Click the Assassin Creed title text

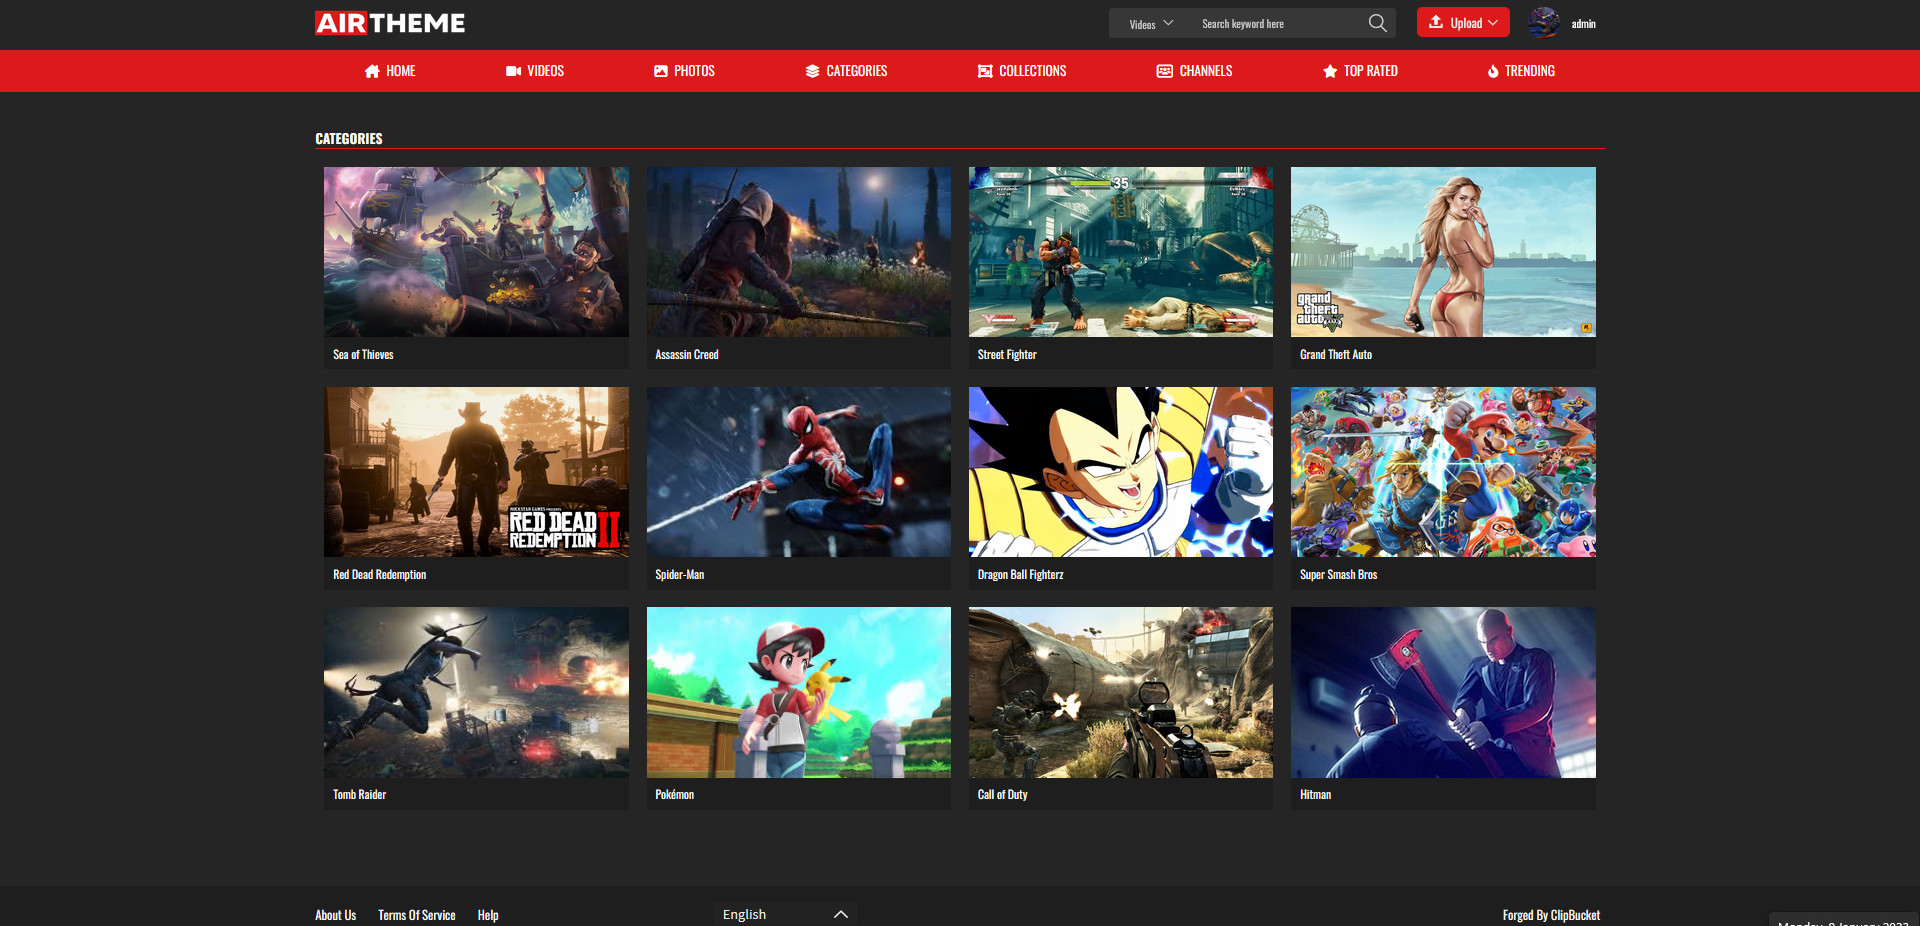(686, 355)
